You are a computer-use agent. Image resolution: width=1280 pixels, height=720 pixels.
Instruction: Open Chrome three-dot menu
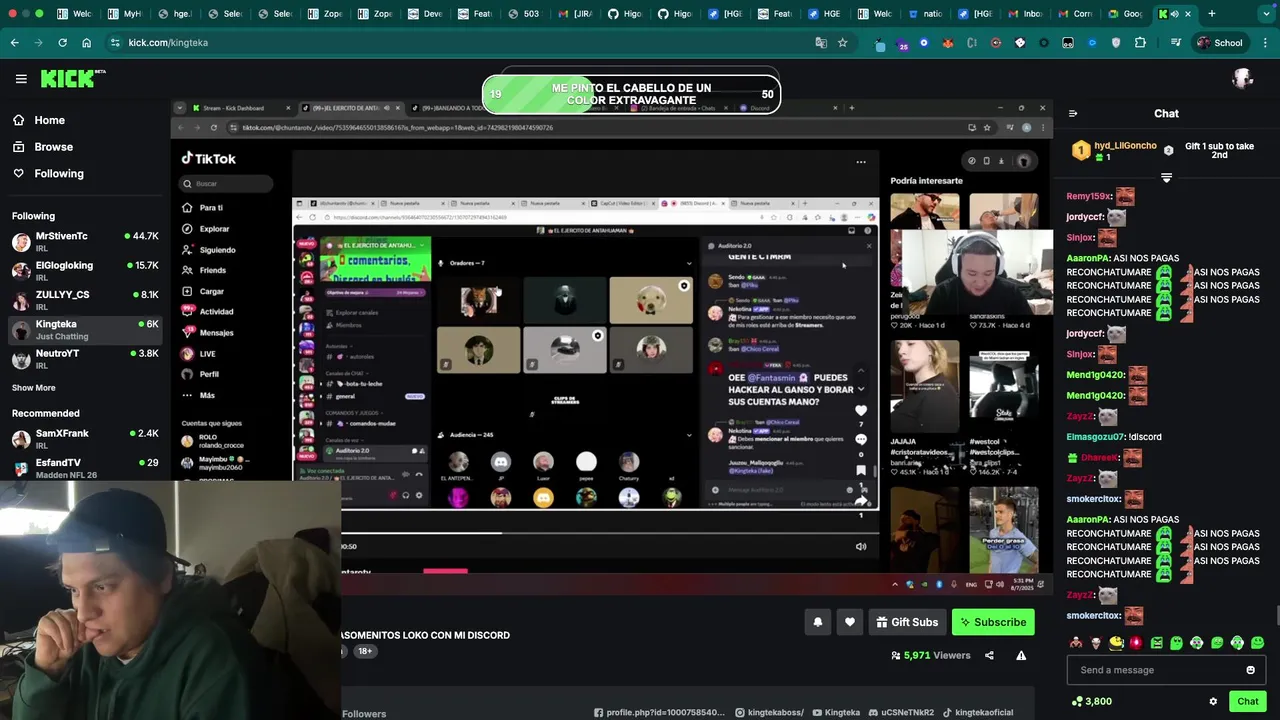pyautogui.click(x=1265, y=43)
